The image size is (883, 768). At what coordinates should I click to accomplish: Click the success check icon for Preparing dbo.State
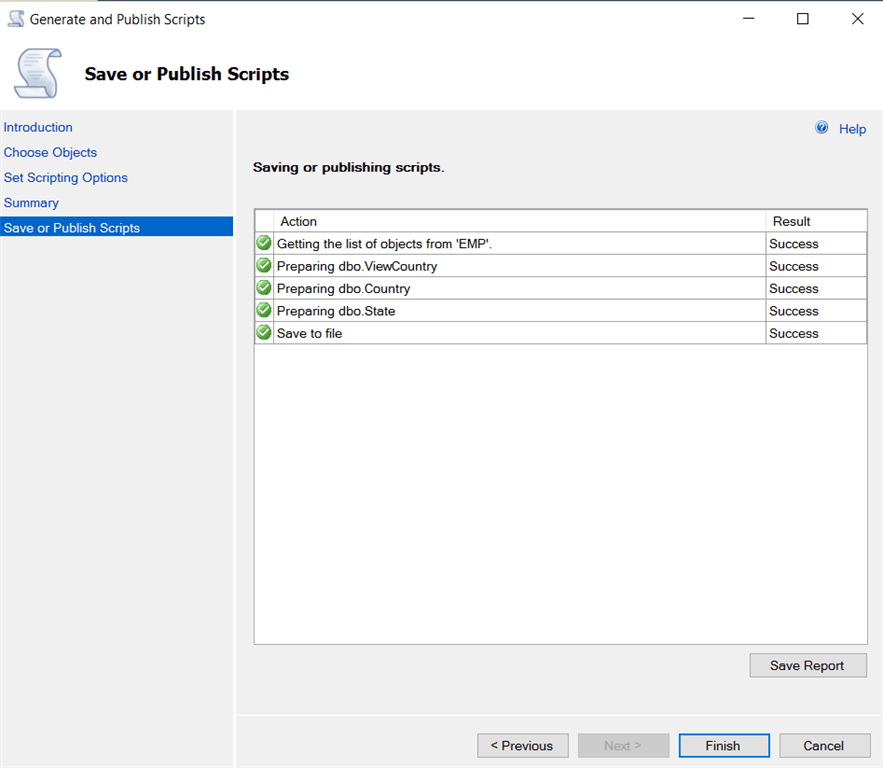(263, 310)
